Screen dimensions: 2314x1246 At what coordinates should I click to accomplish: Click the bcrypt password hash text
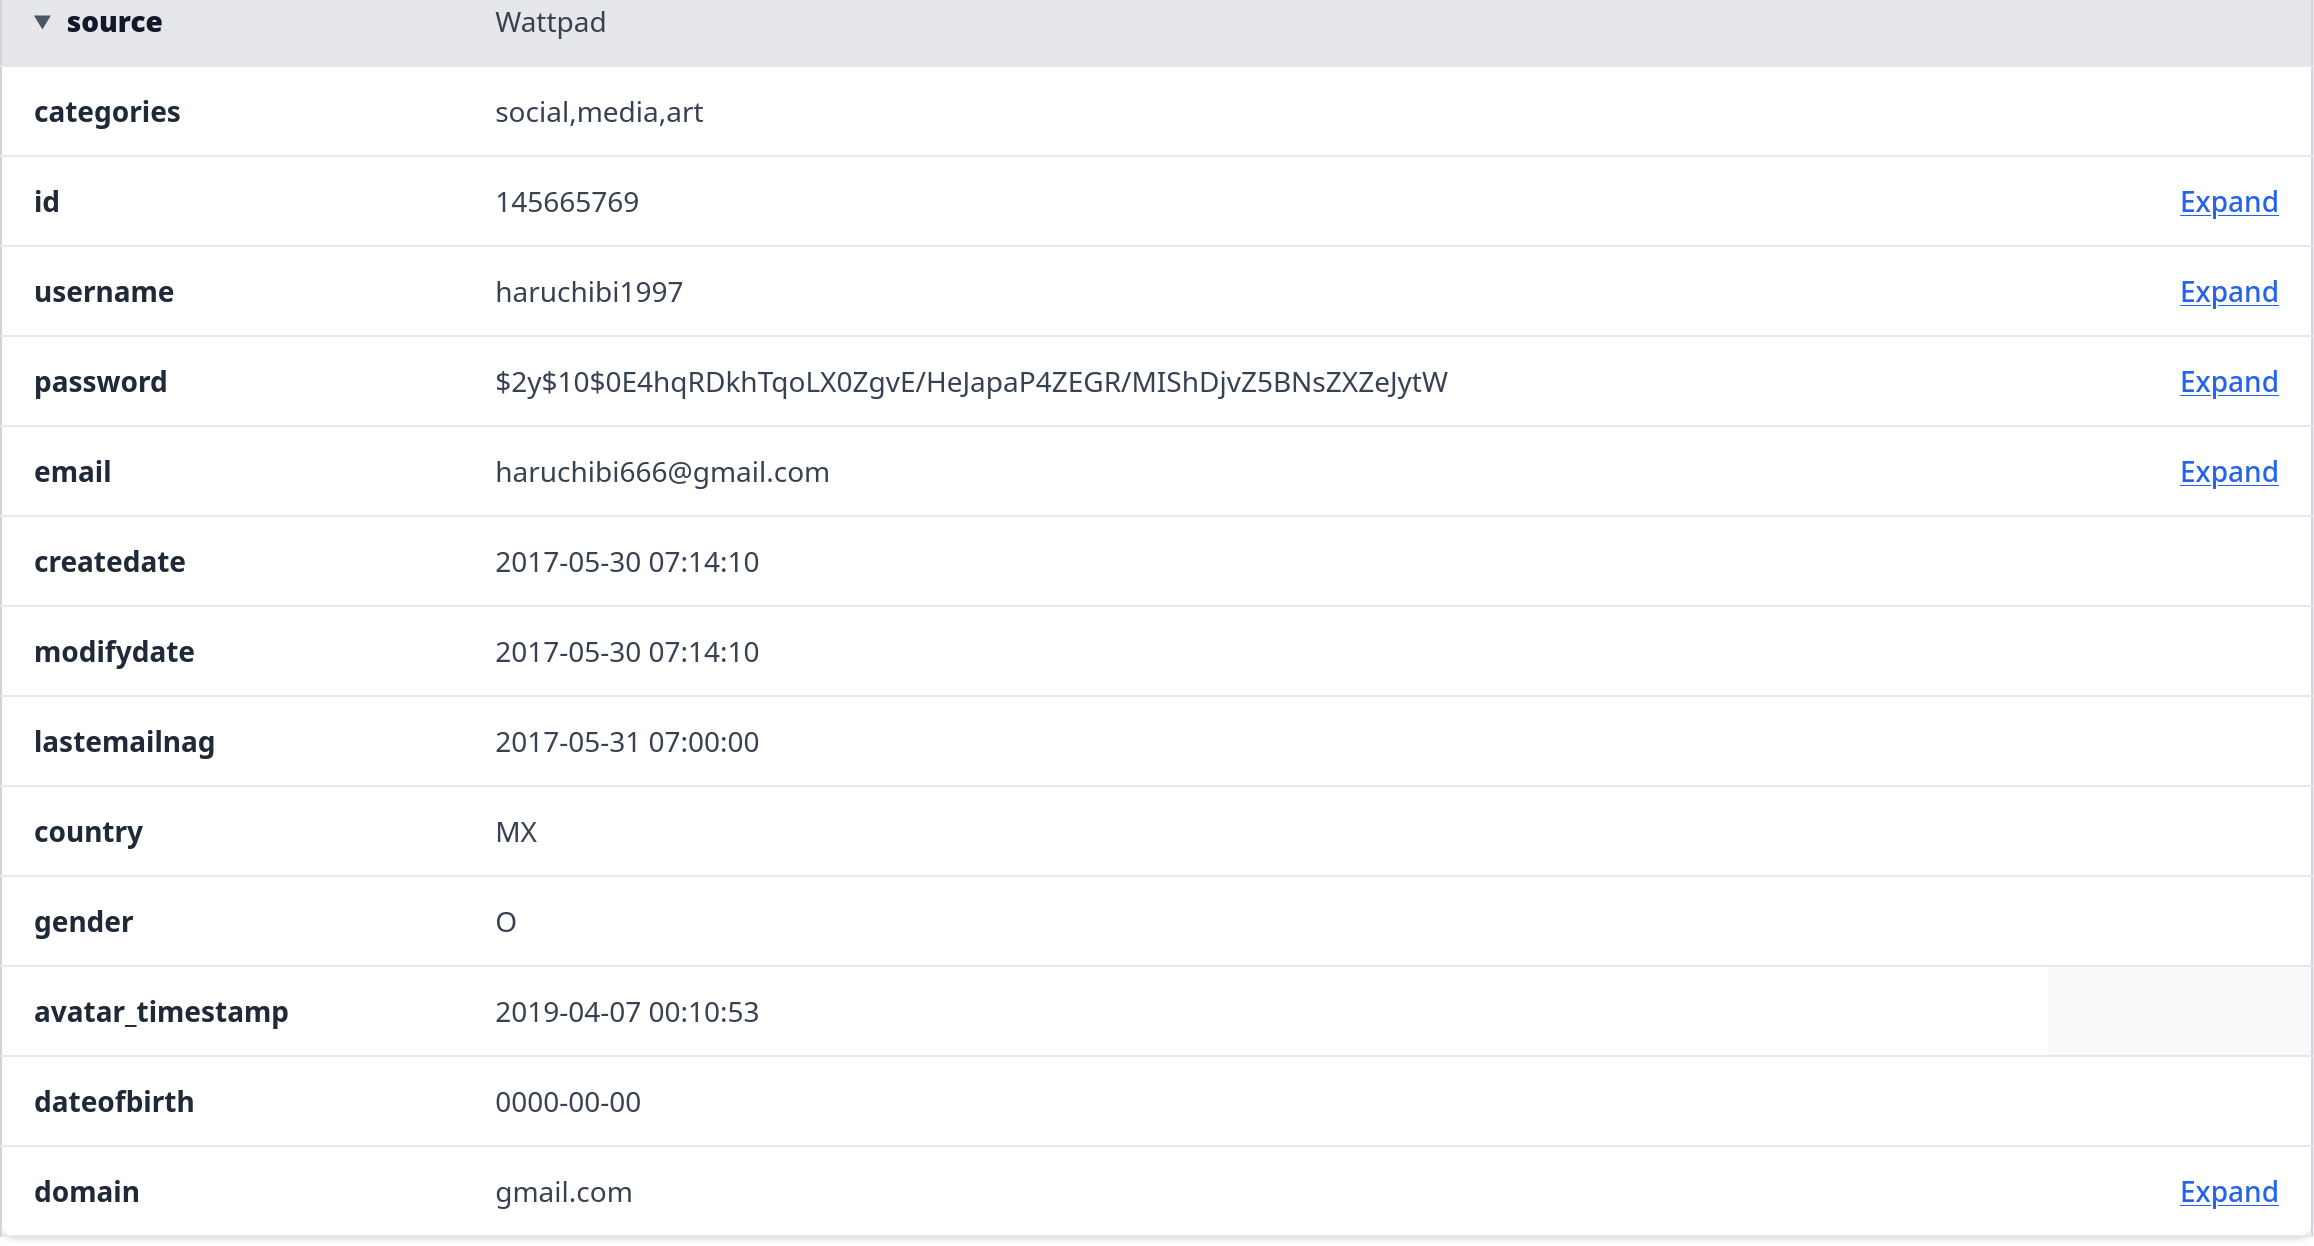point(970,382)
